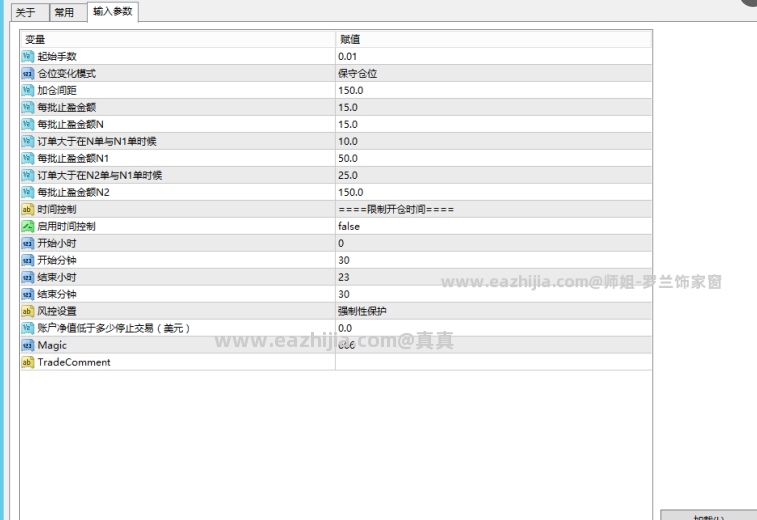Select the TradeComment variable name
The image size is (757, 520).
click(x=74, y=362)
